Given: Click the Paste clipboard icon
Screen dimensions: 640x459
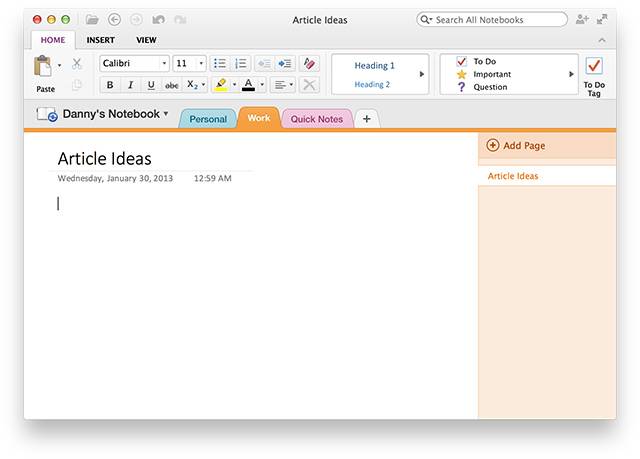Looking at the screenshot, I should click(x=43, y=67).
